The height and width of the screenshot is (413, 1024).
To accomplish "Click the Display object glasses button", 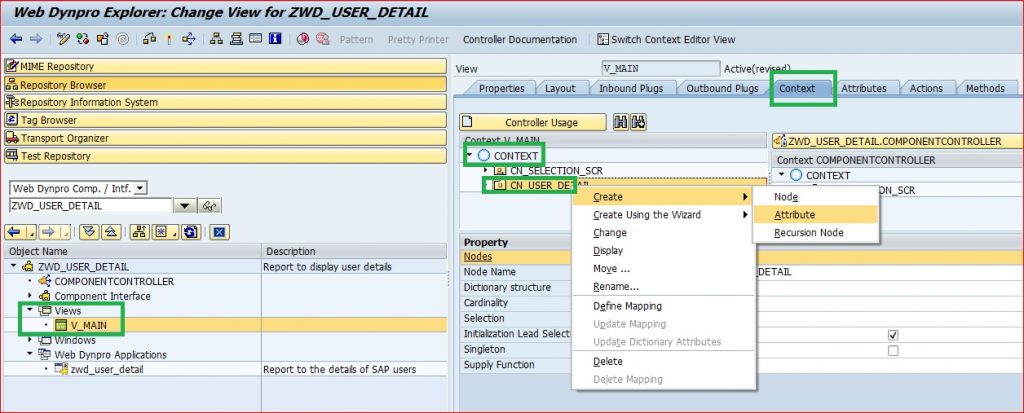I will 210,206.
